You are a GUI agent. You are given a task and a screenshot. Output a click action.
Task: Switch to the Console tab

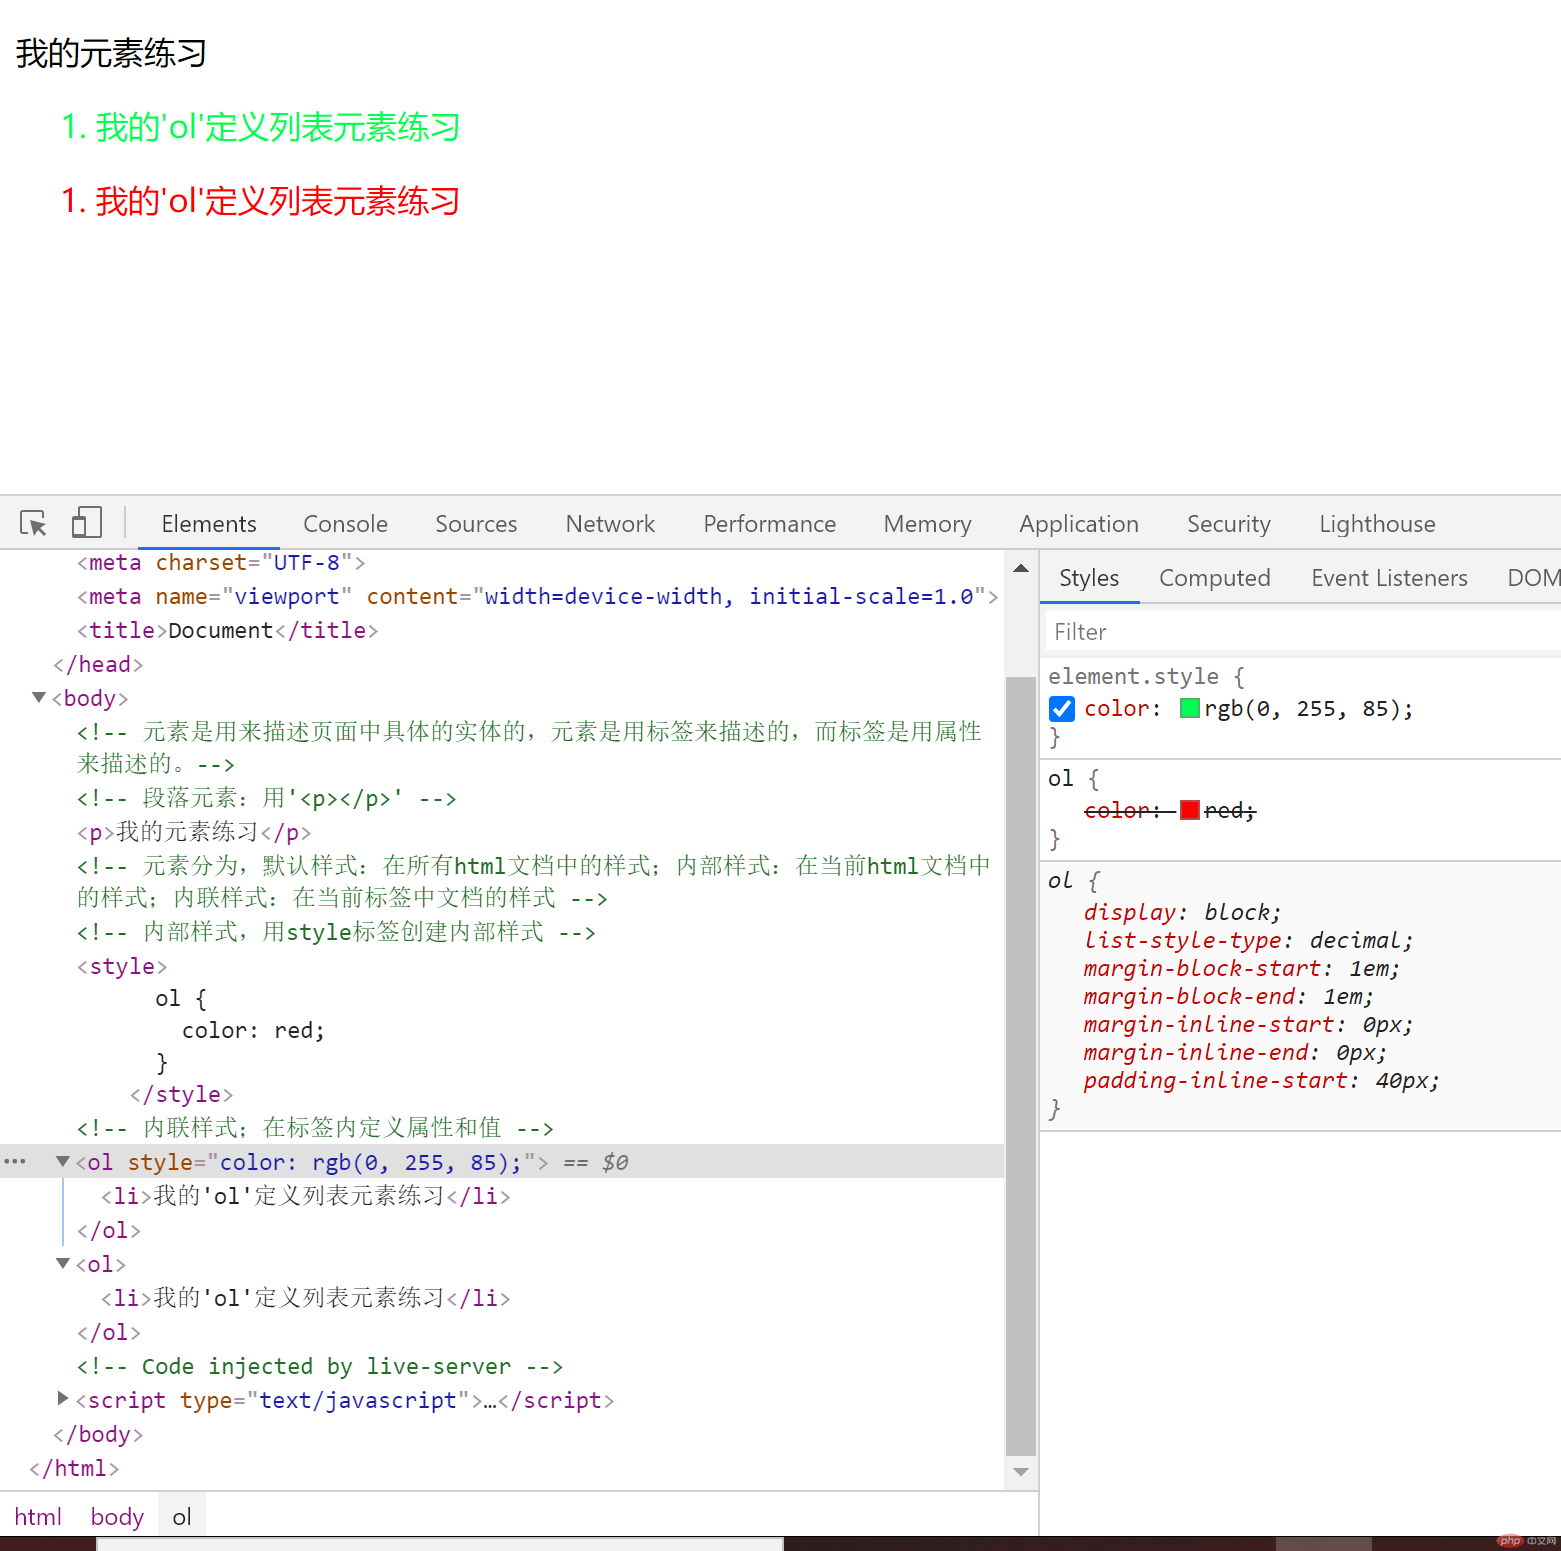pyautogui.click(x=345, y=523)
